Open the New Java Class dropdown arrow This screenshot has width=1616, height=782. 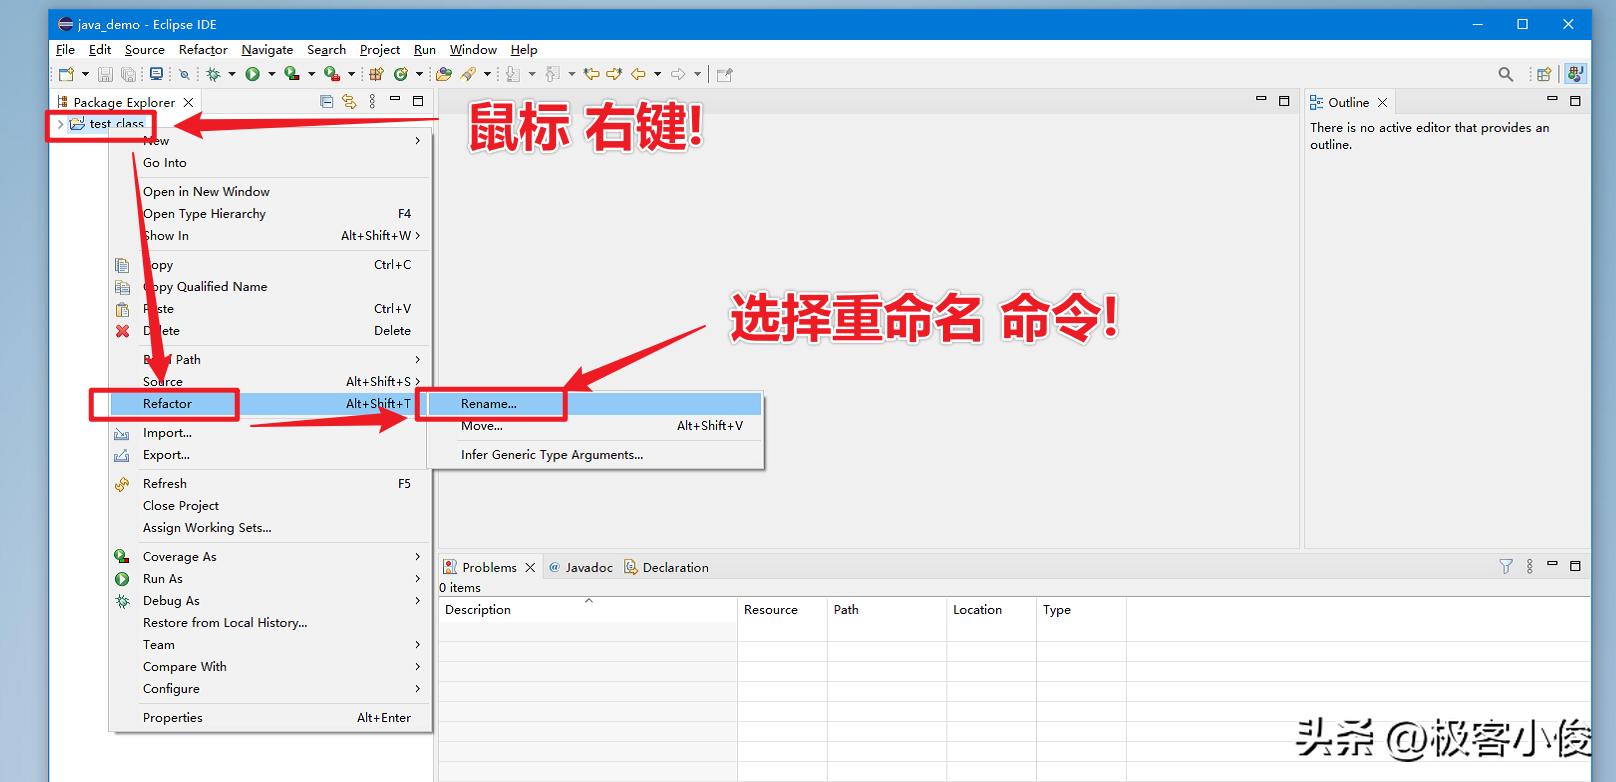419,74
